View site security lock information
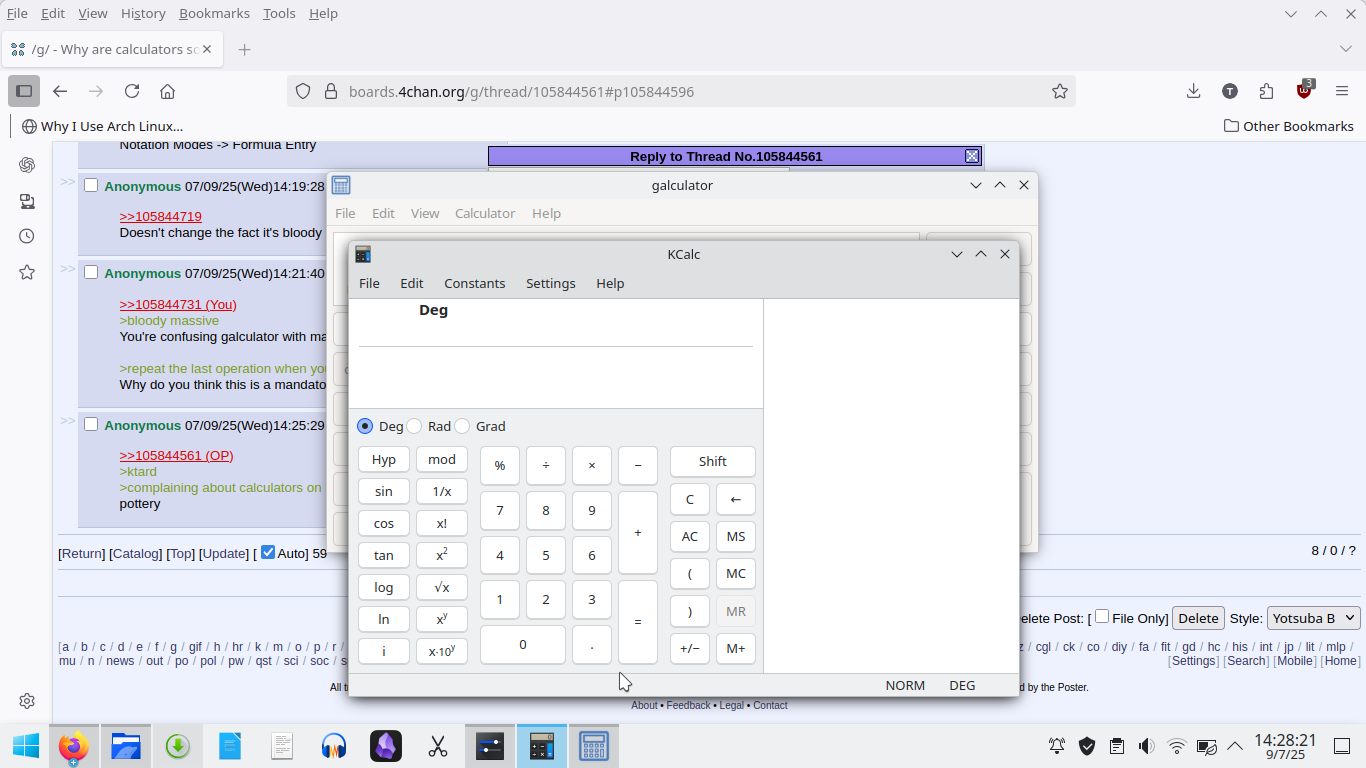This screenshot has height=768, width=1366. [x=331, y=91]
